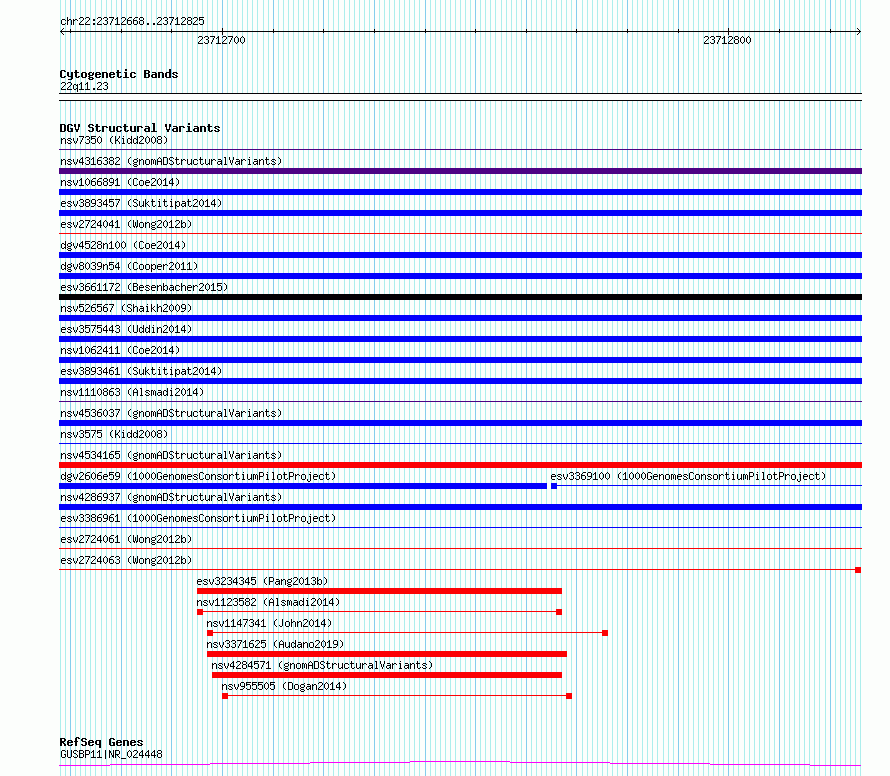Click the red esv3234345 variant bar

point(379,591)
